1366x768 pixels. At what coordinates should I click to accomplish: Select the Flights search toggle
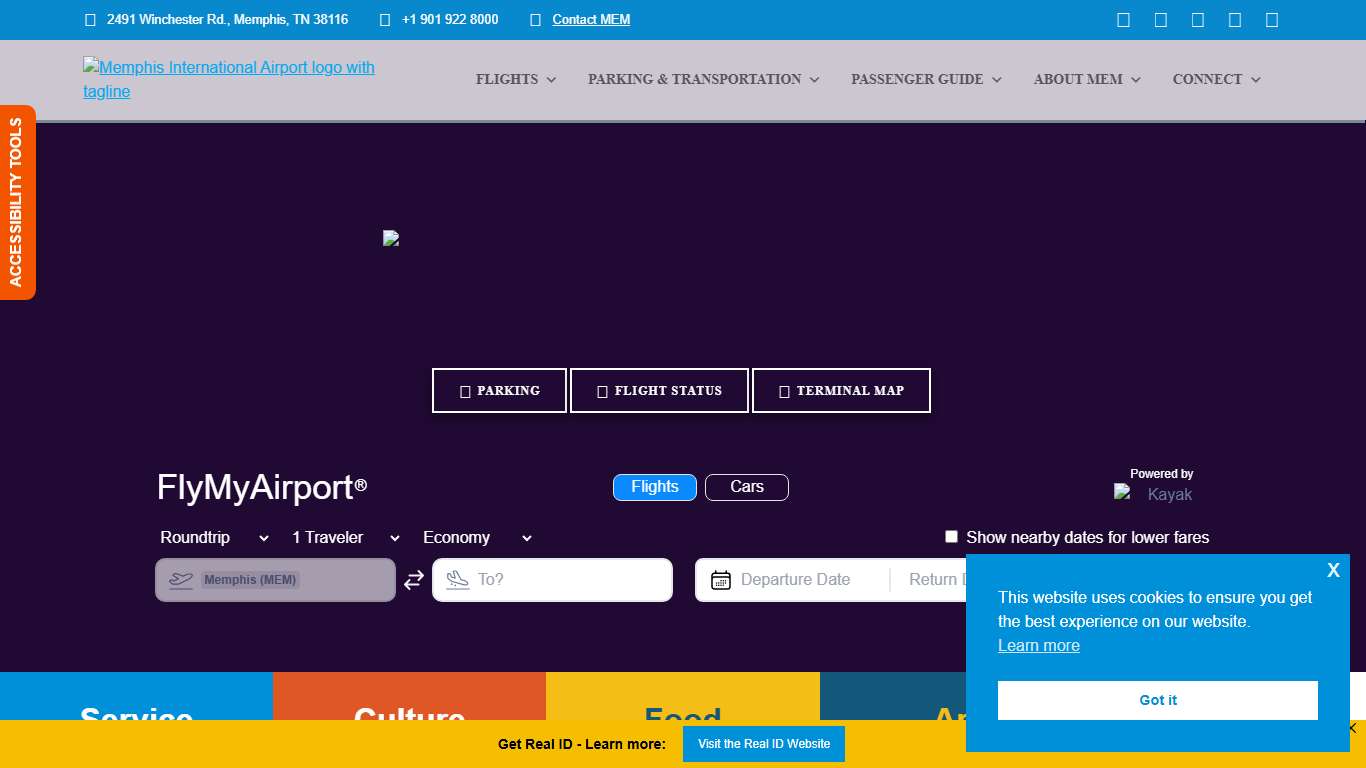(654, 487)
